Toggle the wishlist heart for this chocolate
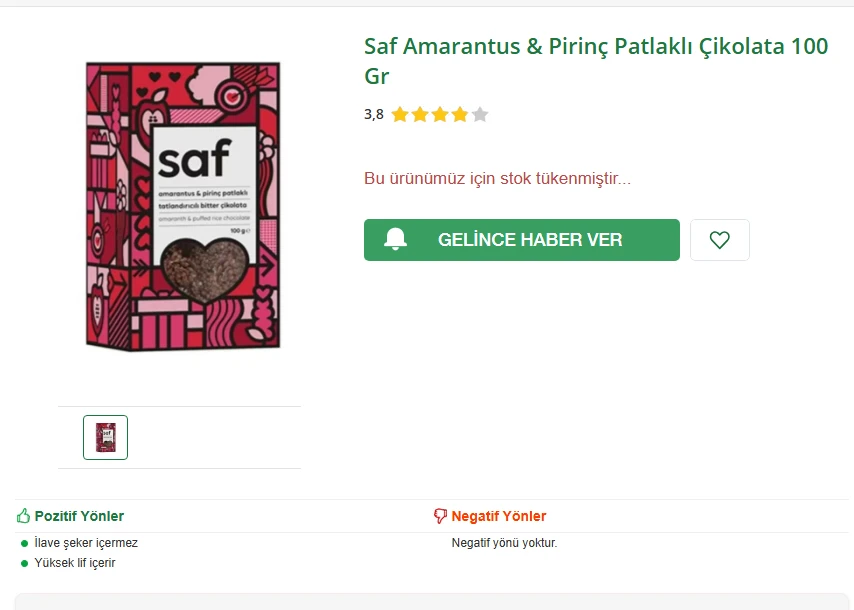This screenshot has width=854, height=610. click(x=719, y=239)
